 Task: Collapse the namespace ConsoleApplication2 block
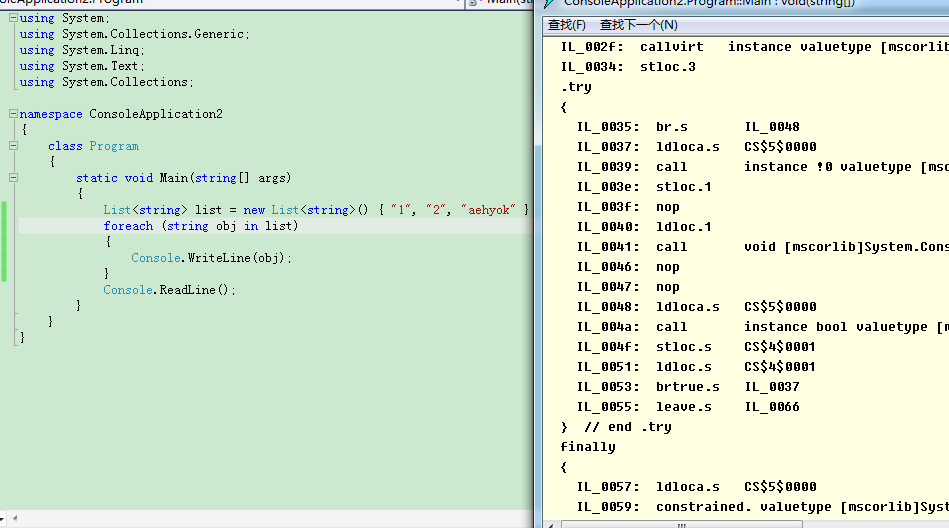(x=13, y=113)
